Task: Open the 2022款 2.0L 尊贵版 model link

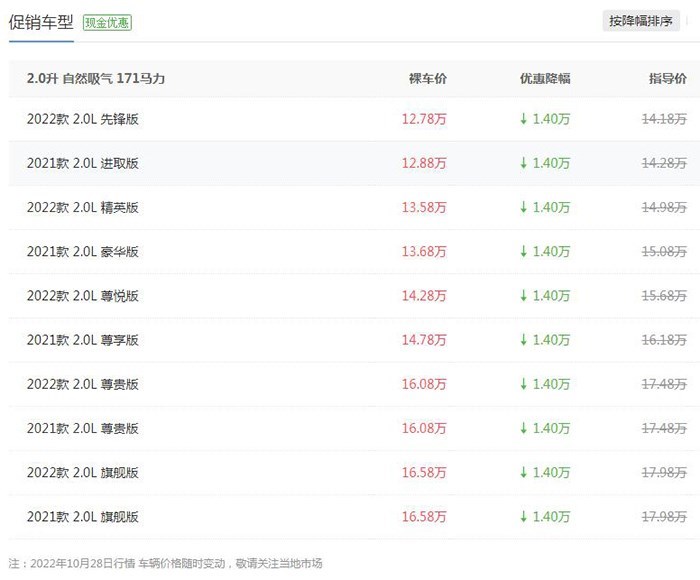Action: (83, 384)
